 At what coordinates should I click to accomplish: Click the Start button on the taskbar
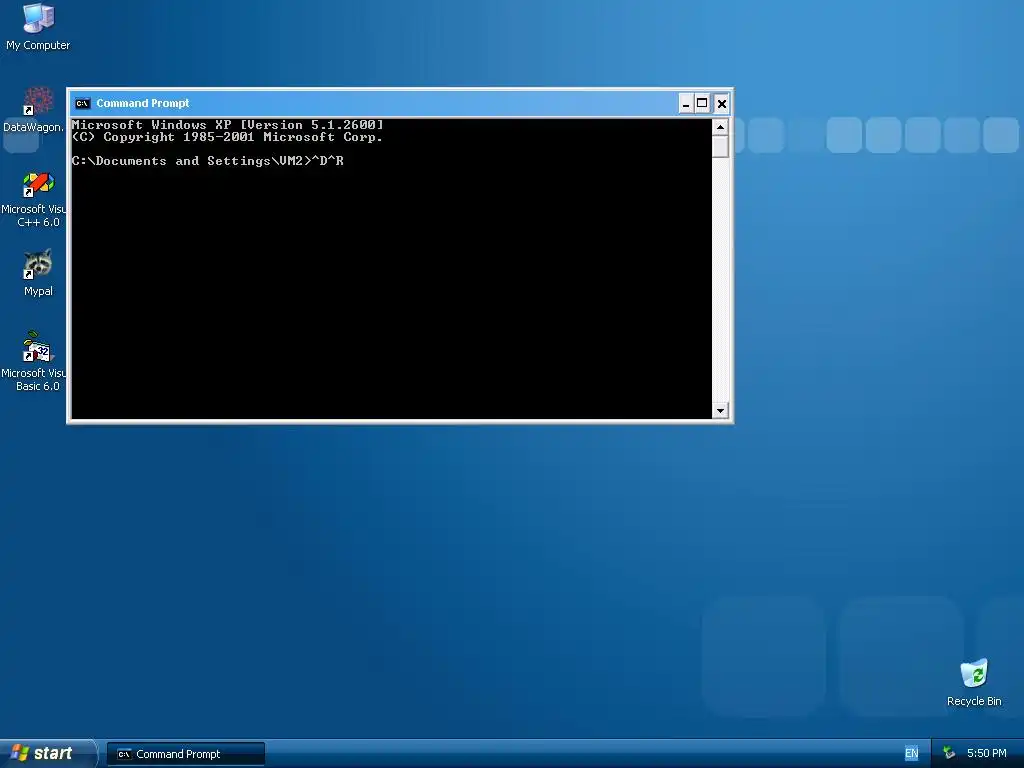coord(47,754)
